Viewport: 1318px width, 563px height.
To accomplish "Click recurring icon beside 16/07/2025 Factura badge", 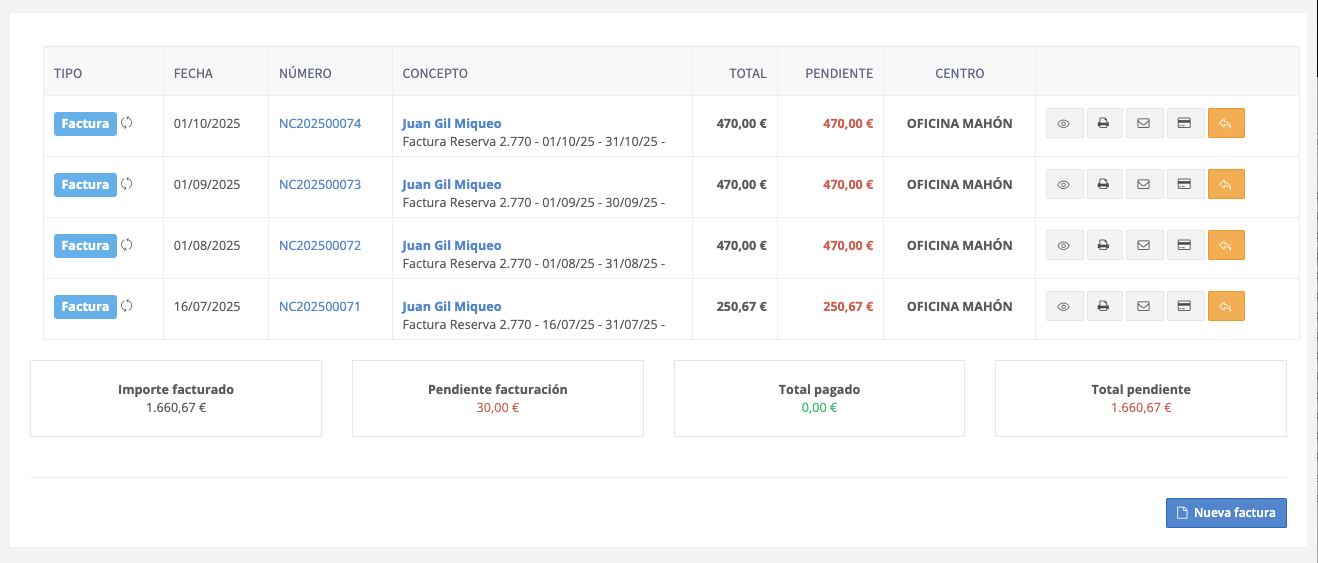I will click(127, 307).
